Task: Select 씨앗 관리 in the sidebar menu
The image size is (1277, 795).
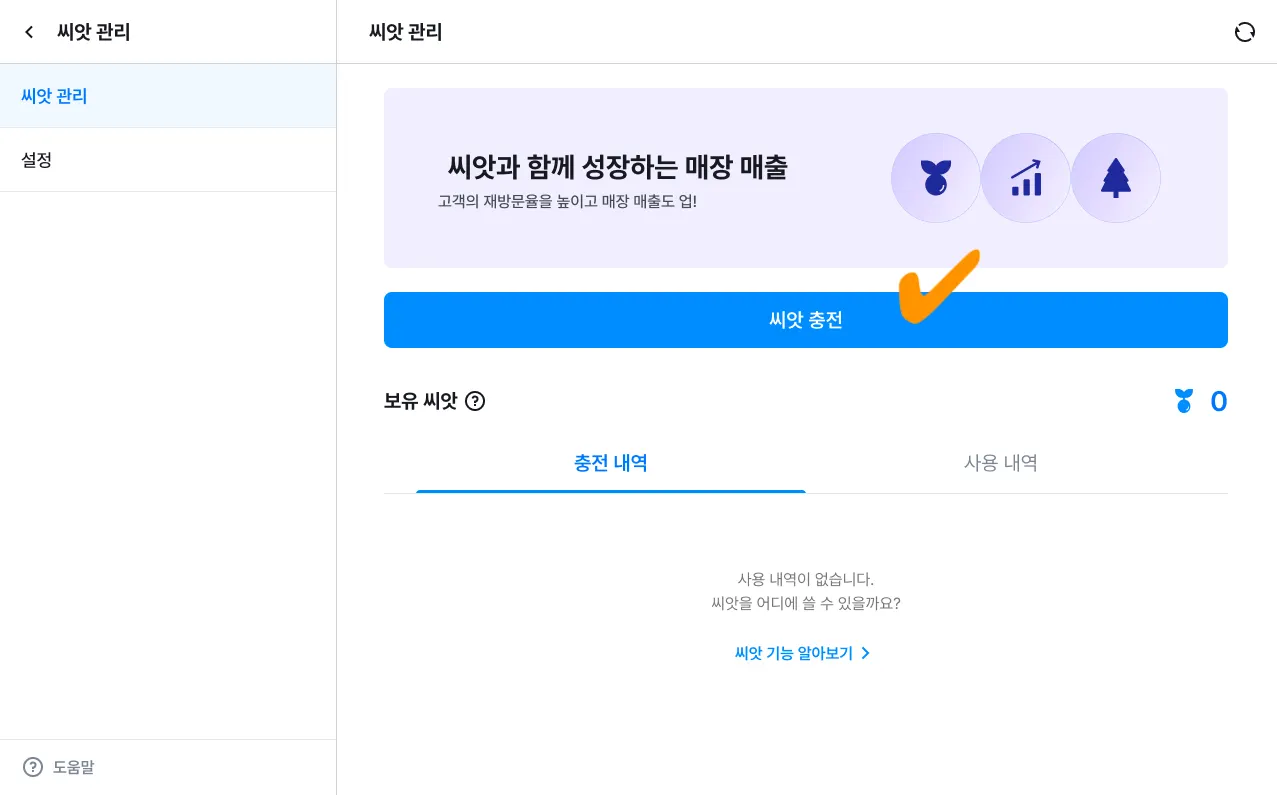Action: point(54,96)
